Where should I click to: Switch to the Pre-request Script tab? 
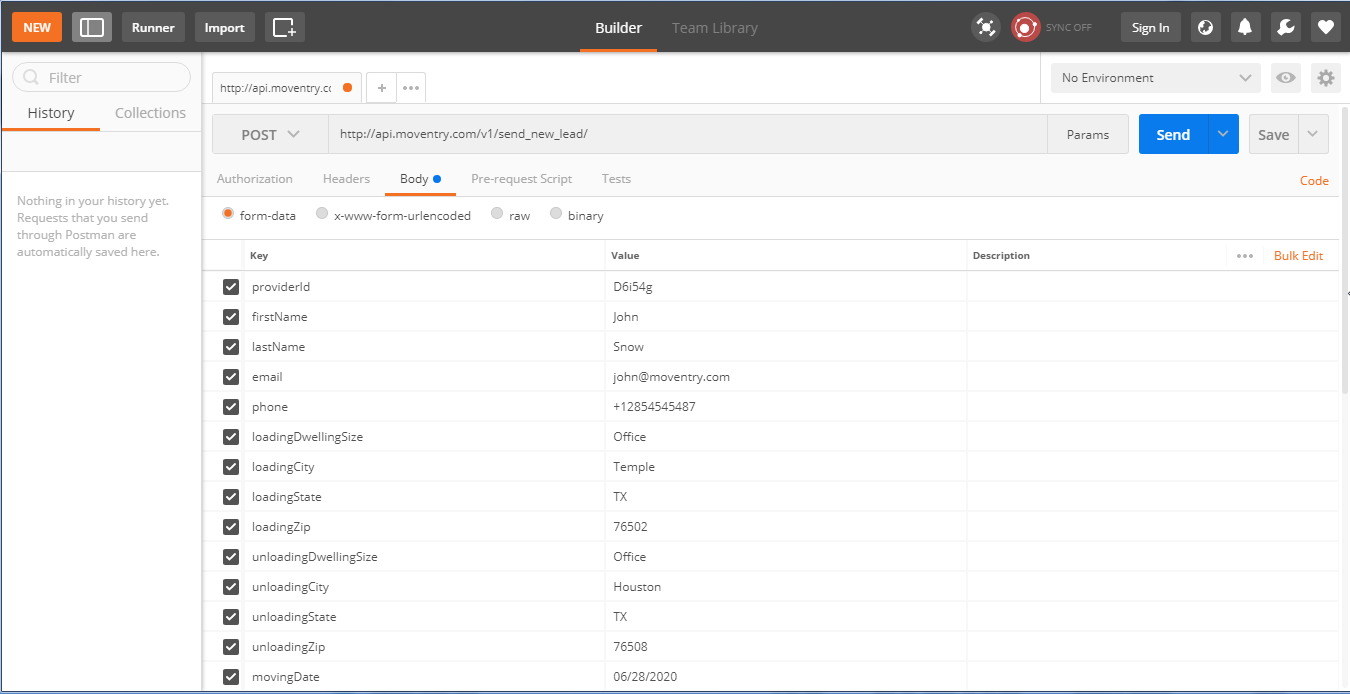click(521, 178)
